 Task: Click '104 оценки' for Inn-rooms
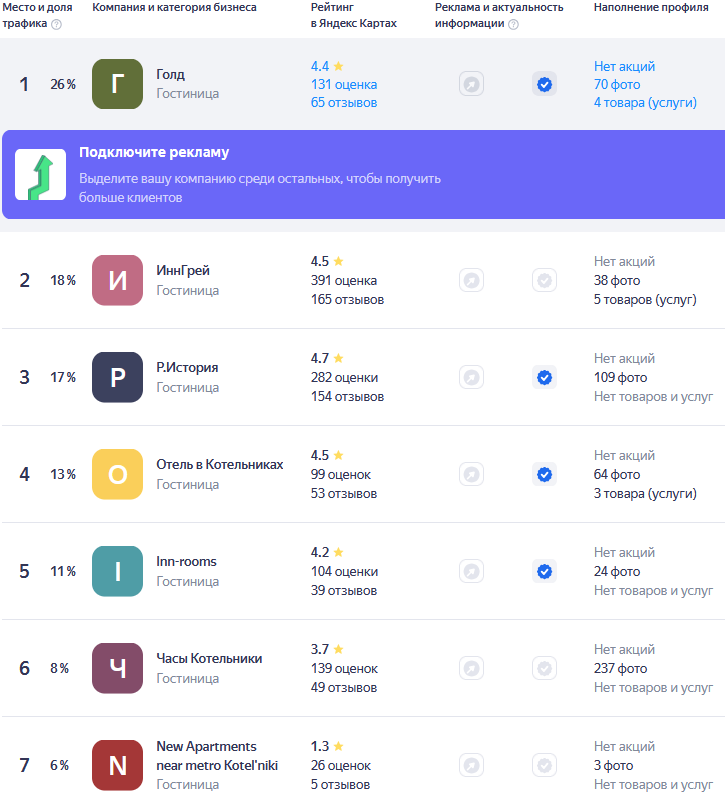[x=345, y=571]
